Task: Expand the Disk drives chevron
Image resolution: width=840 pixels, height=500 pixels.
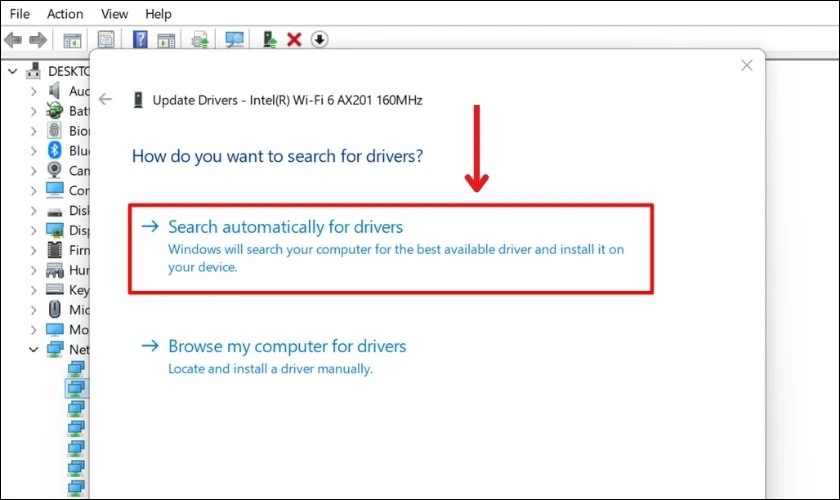Action: (x=33, y=211)
